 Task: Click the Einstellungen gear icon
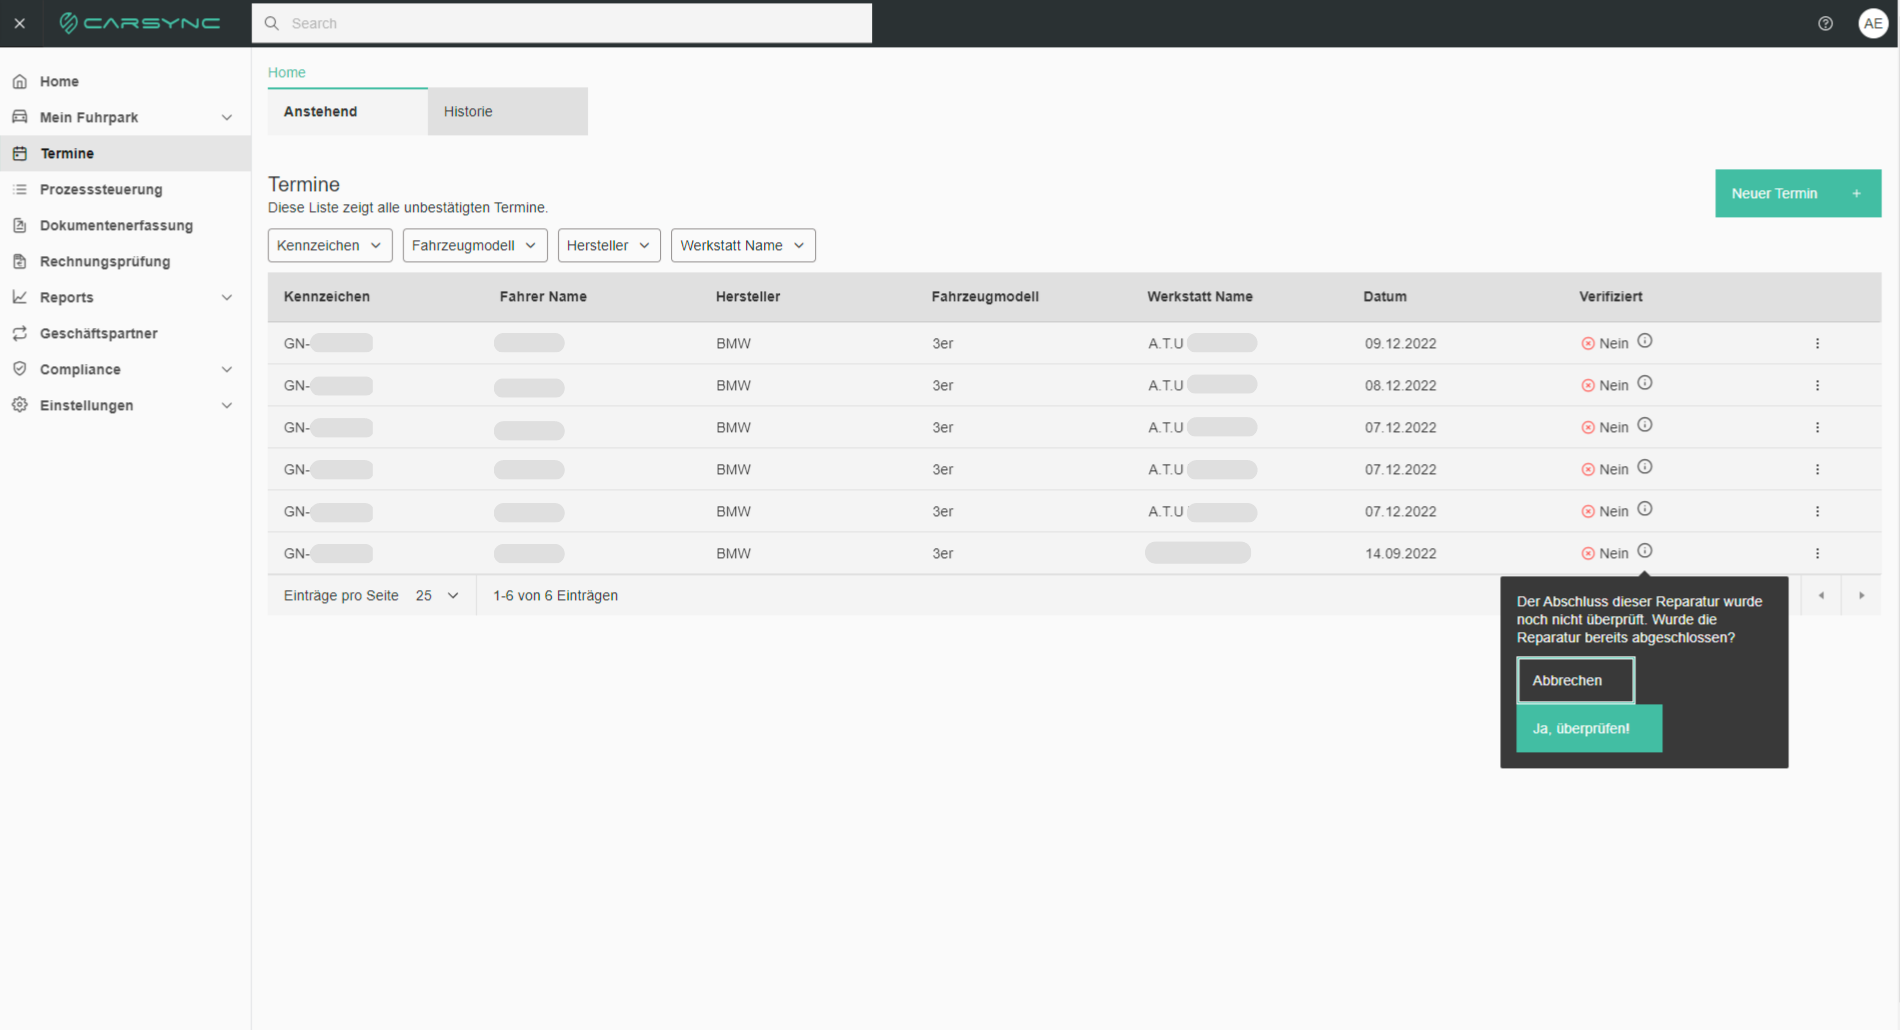(20, 405)
